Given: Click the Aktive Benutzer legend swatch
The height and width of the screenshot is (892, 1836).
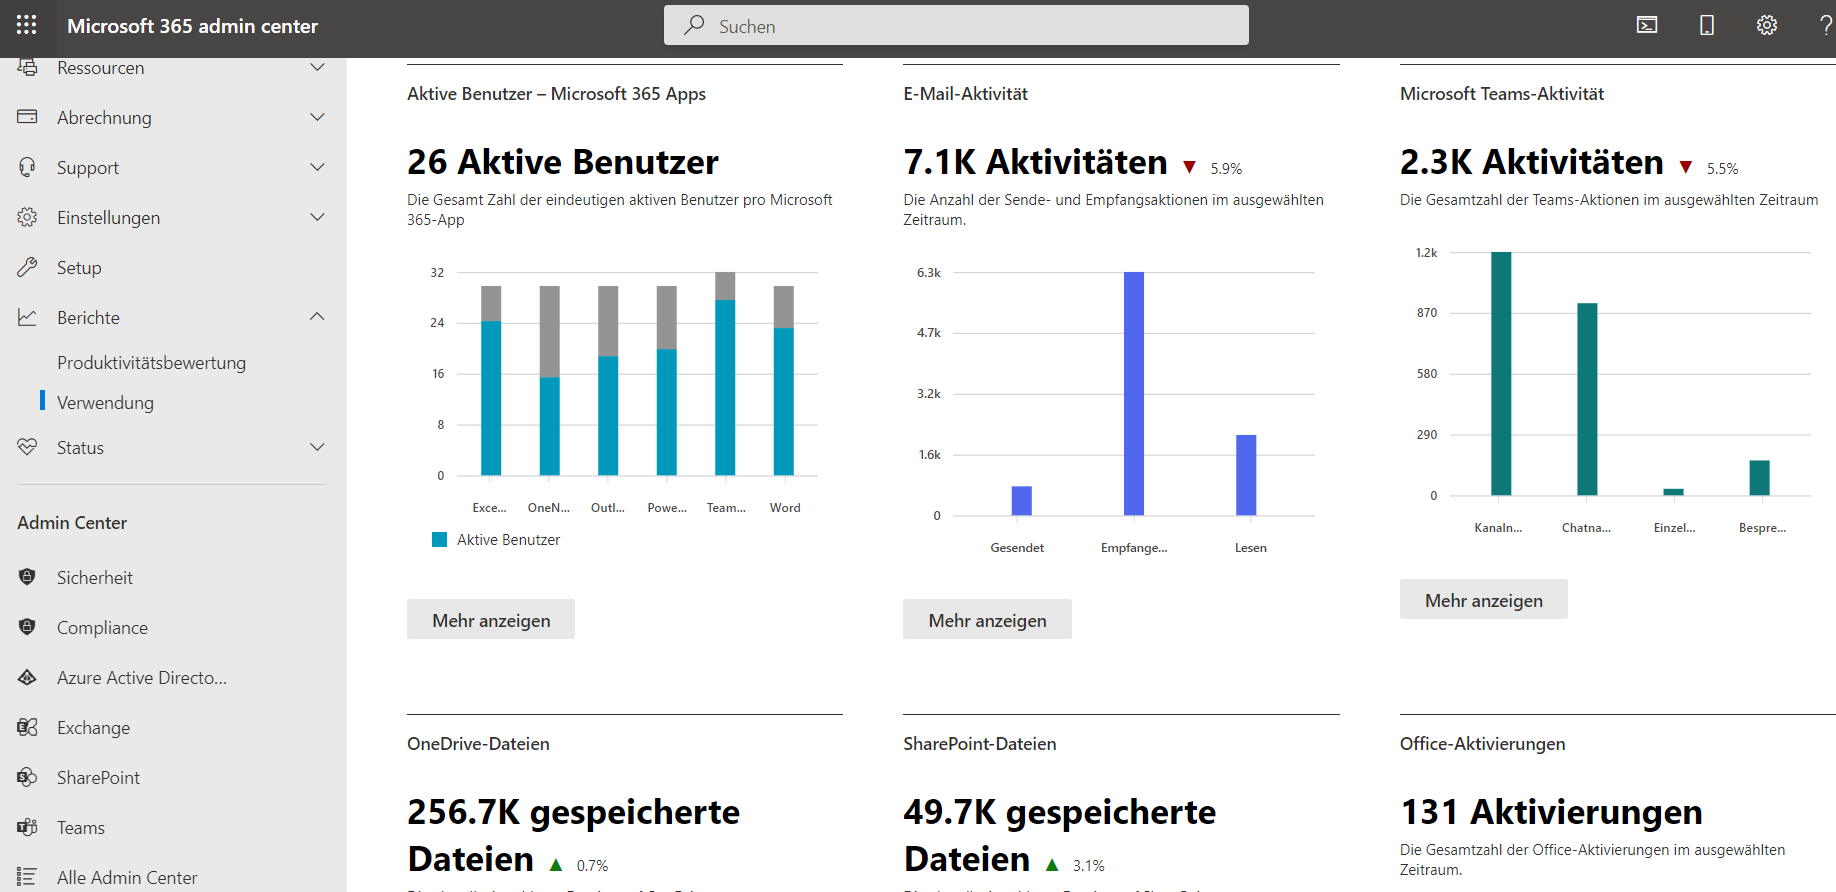Looking at the screenshot, I should pyautogui.click(x=439, y=539).
